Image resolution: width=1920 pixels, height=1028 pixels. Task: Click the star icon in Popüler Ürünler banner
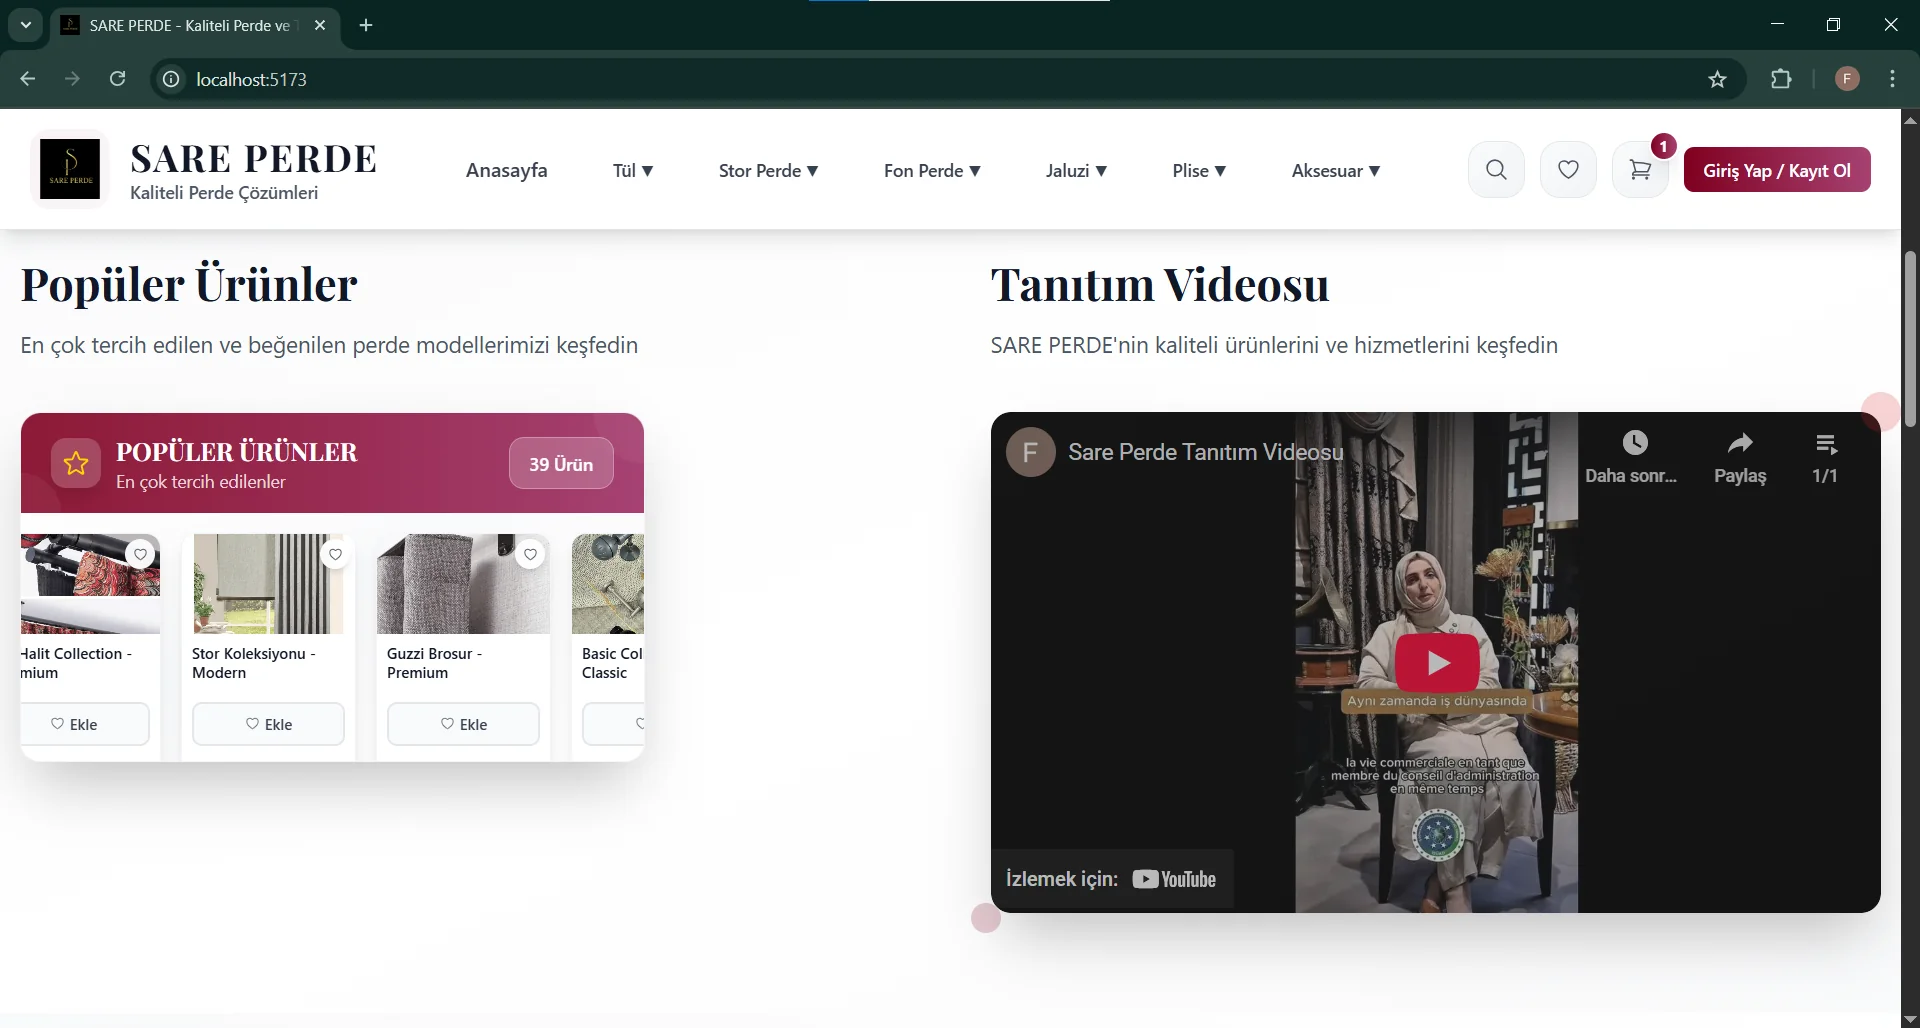tap(76, 463)
